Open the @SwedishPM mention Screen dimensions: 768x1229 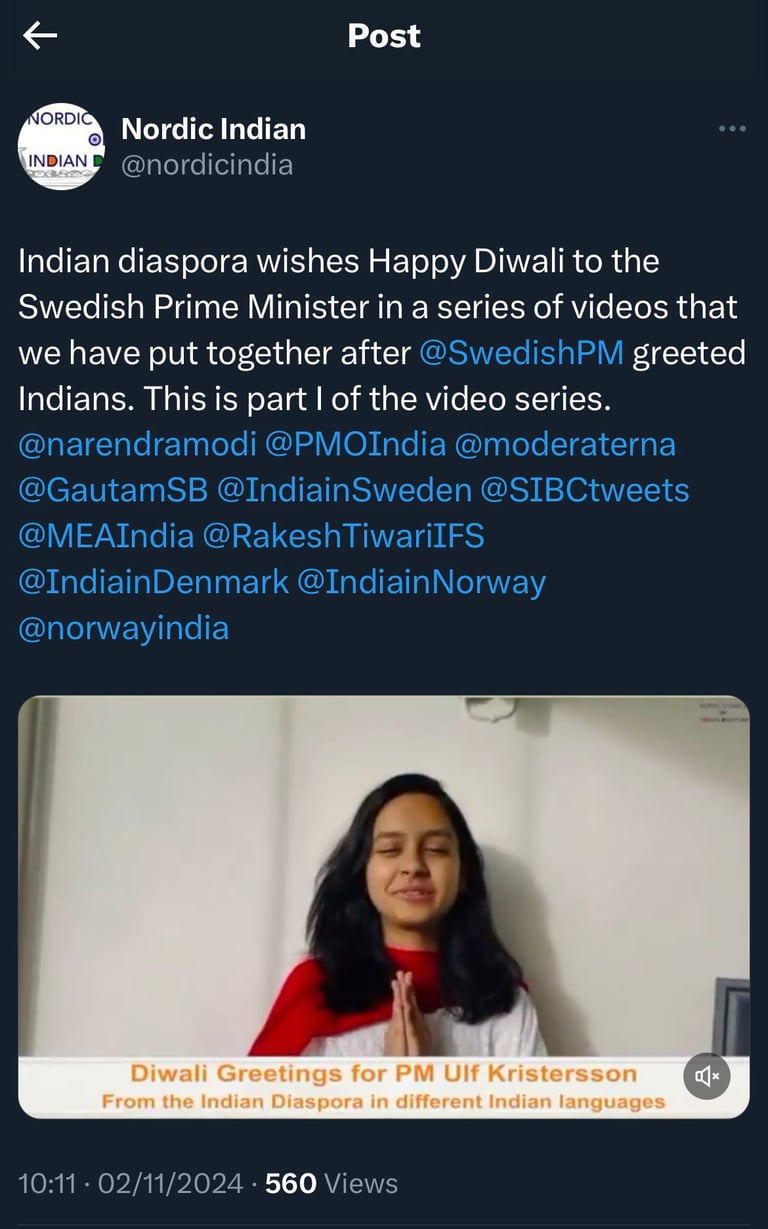coord(522,354)
